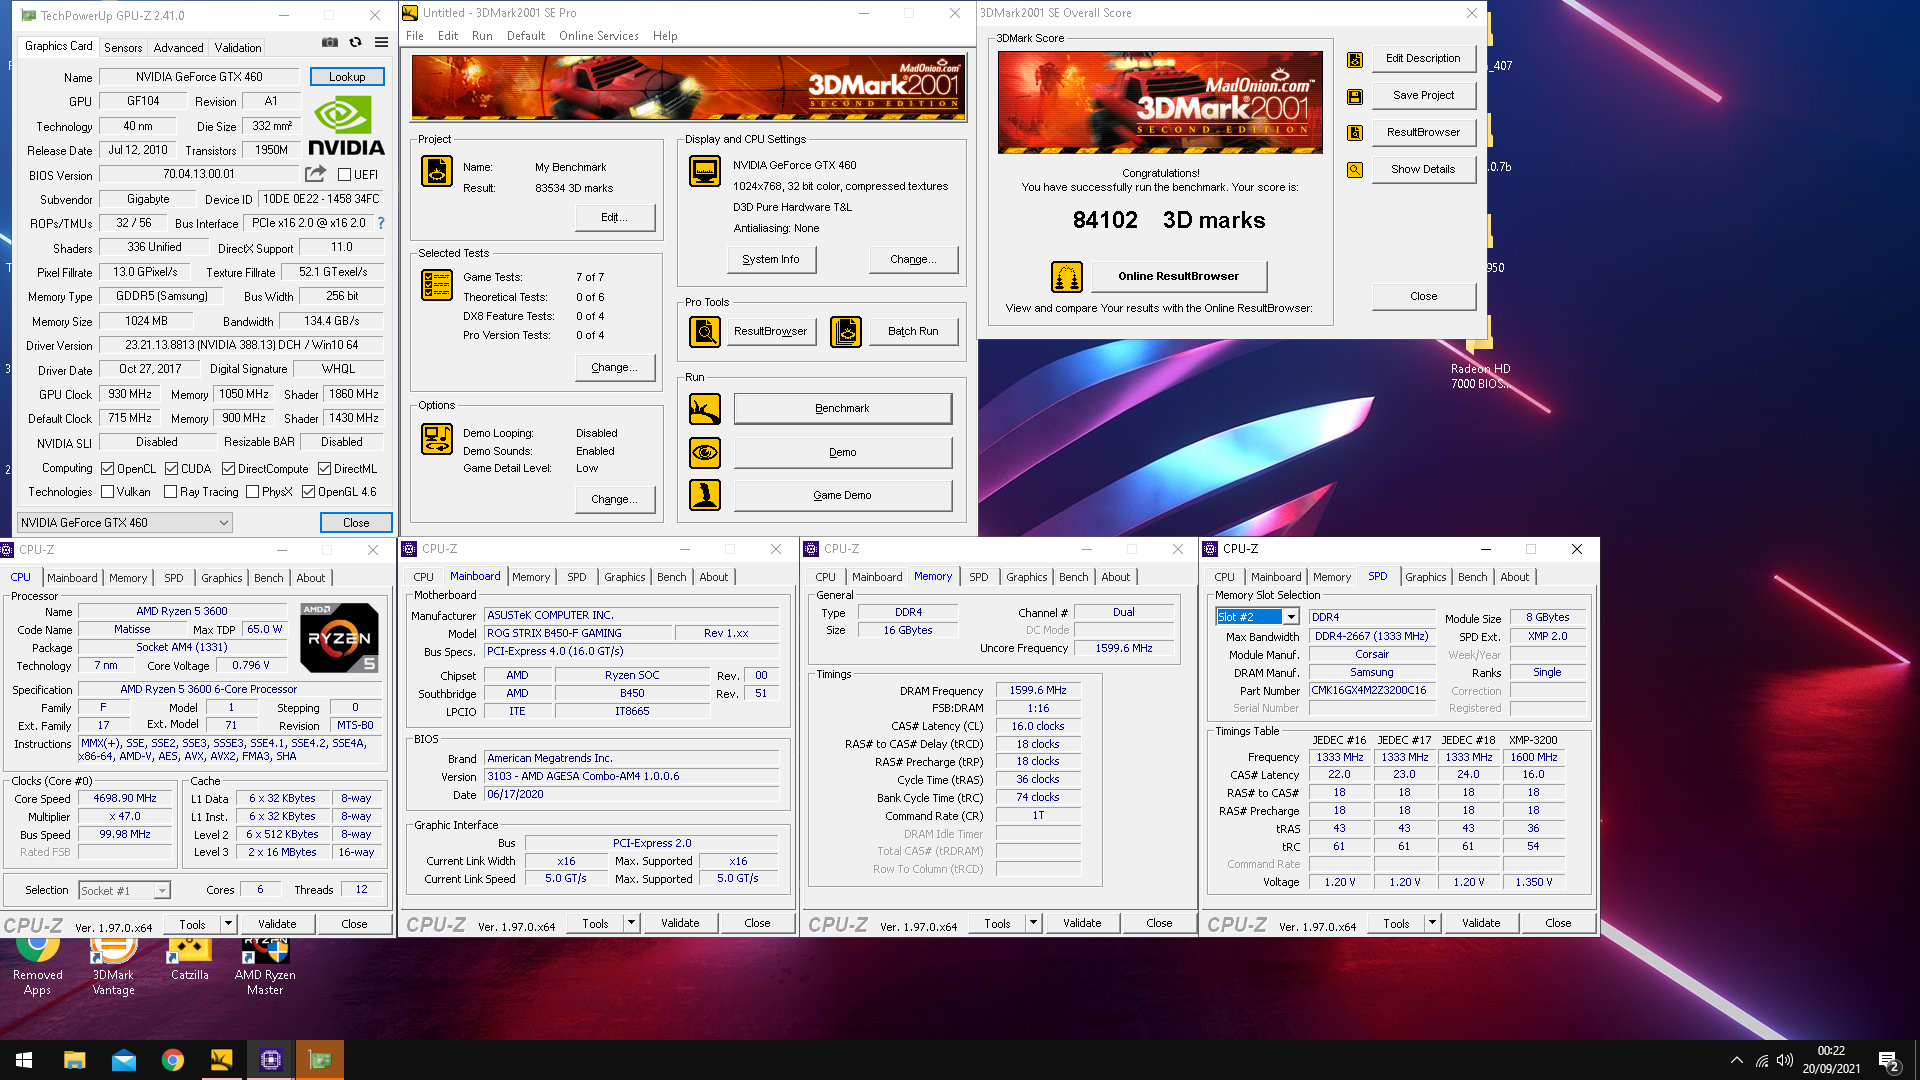Viewport: 1920px width, 1080px height.
Task: Open the Run menu in 3DMark2001
Action: pos(482,36)
